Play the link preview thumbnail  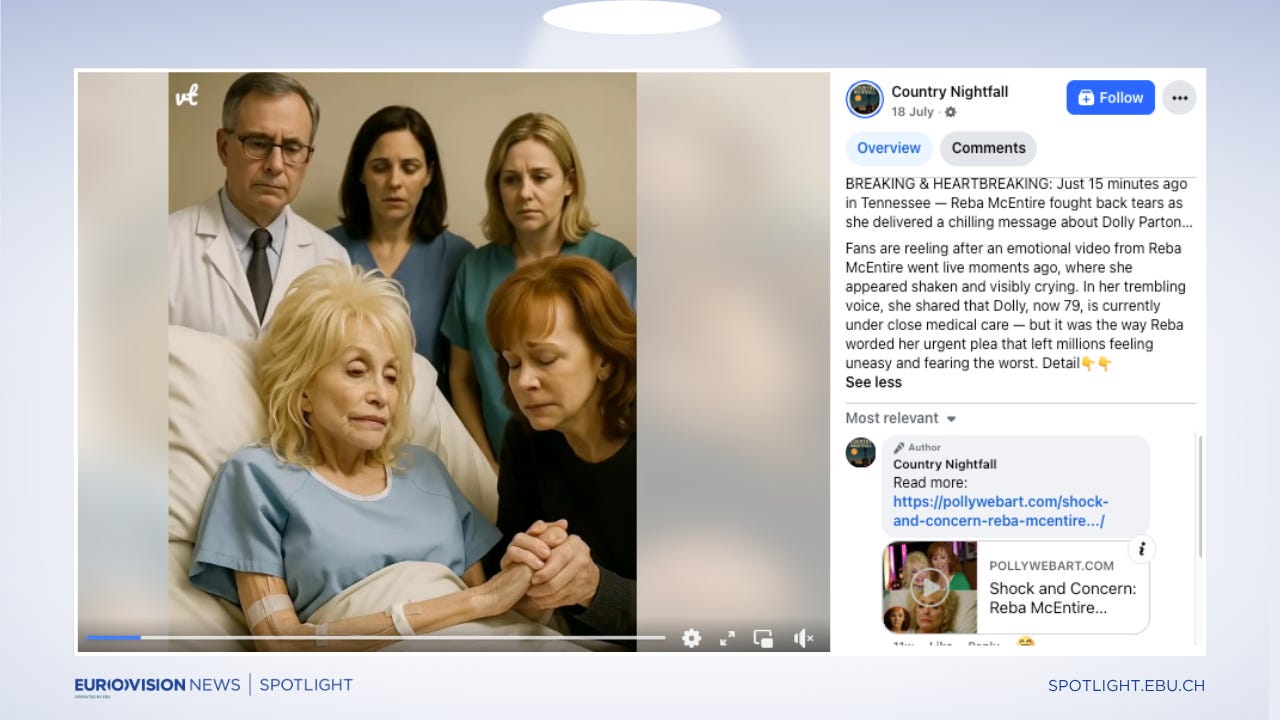(x=929, y=587)
